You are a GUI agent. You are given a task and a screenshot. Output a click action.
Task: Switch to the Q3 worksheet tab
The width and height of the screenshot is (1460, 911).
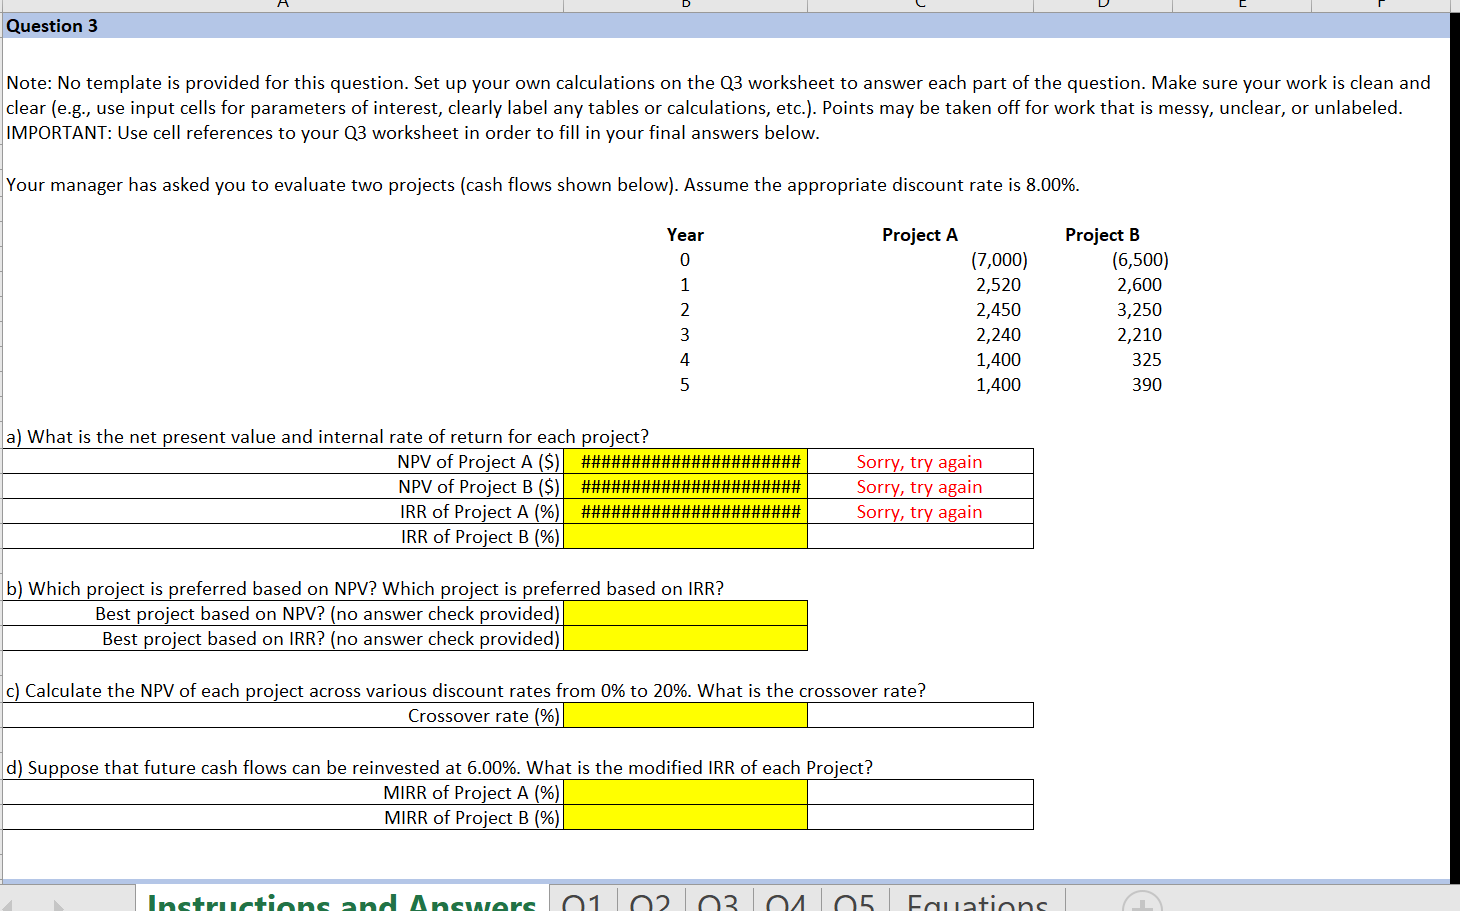pos(719,900)
